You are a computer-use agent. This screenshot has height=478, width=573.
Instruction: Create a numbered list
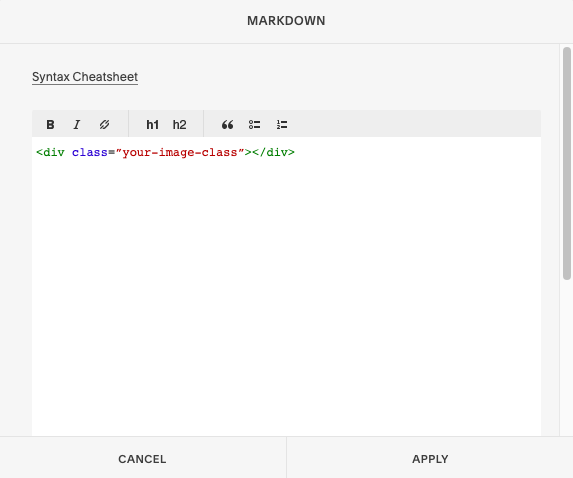pyautogui.click(x=282, y=125)
